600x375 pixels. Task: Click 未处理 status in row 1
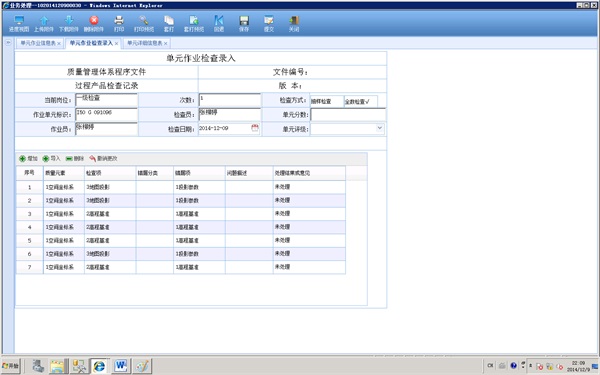[x=282, y=187]
